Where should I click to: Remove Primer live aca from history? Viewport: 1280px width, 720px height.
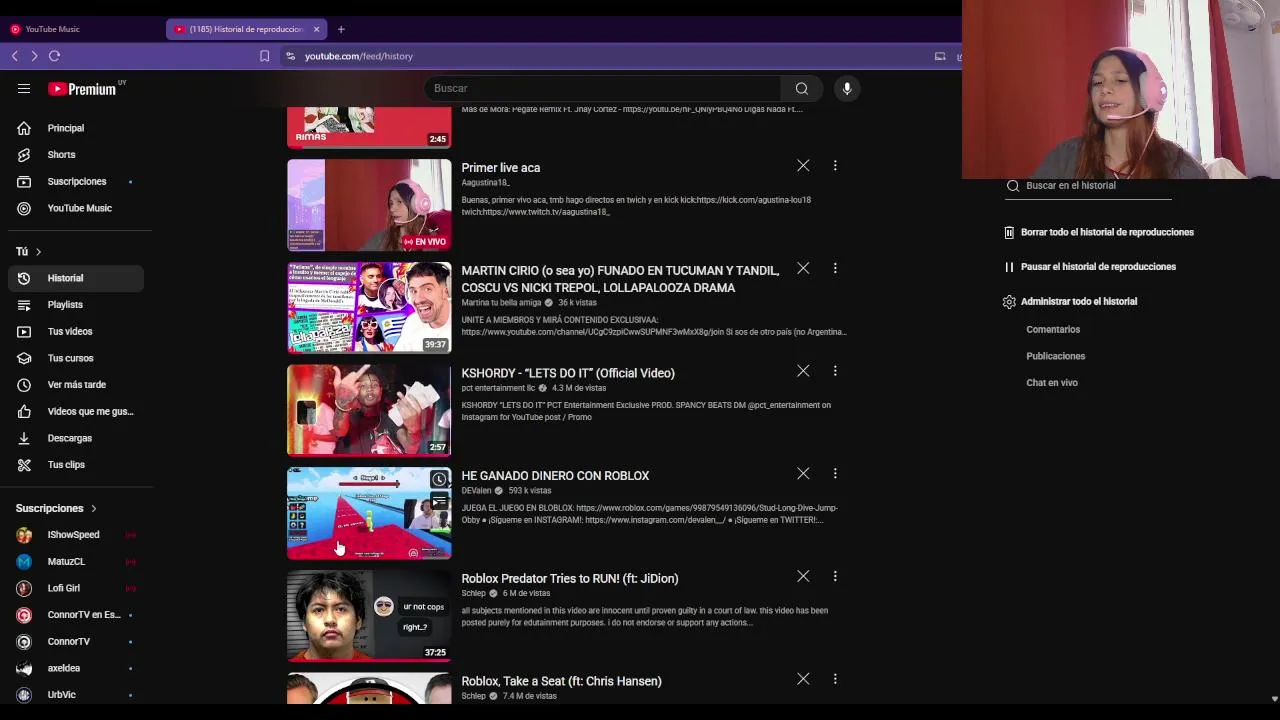click(803, 165)
